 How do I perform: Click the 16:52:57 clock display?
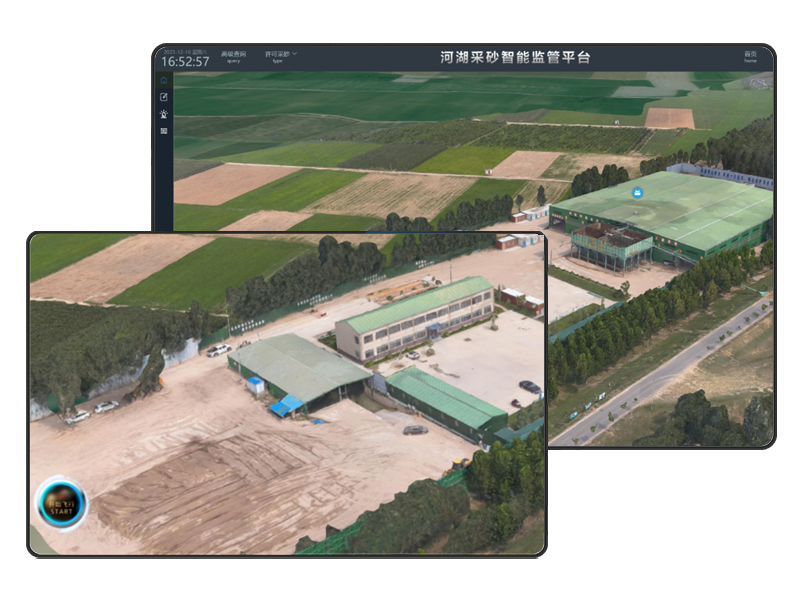coord(185,62)
